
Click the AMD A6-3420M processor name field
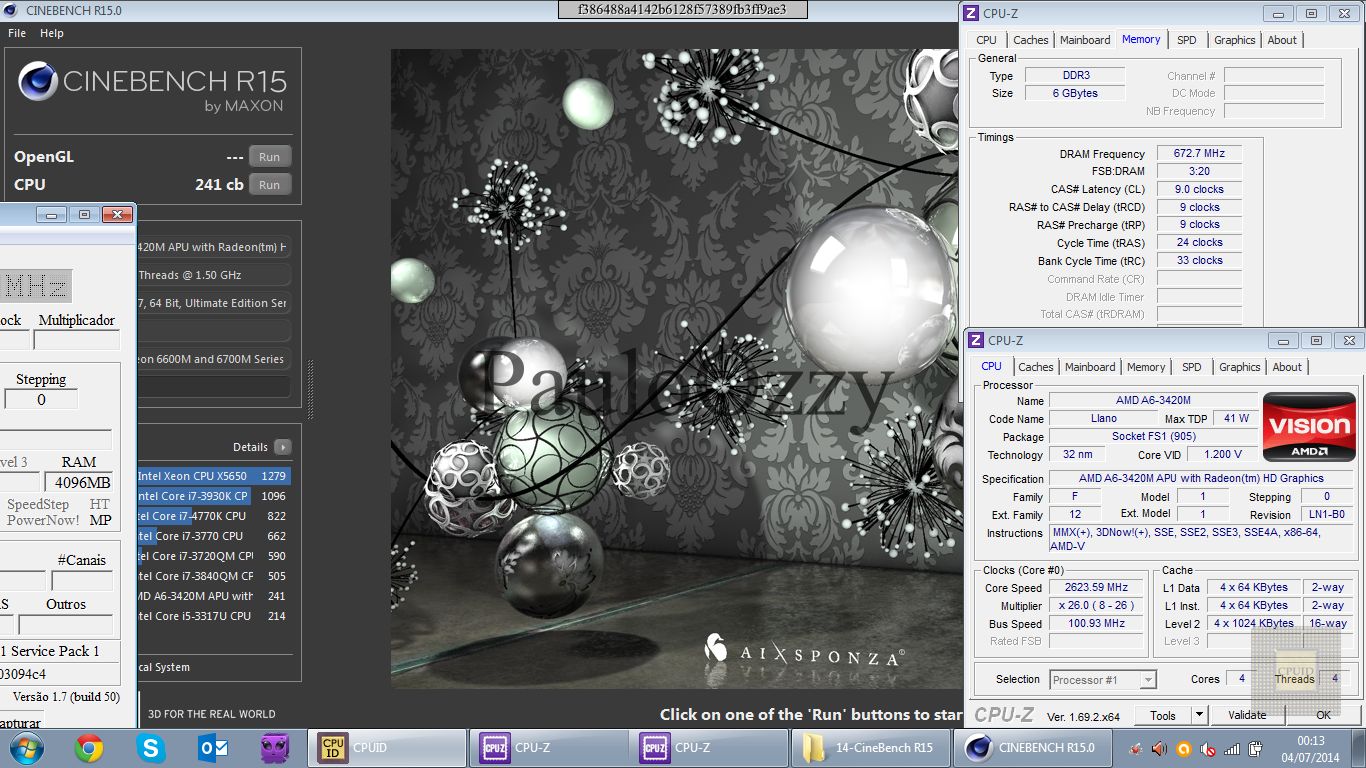(1153, 401)
